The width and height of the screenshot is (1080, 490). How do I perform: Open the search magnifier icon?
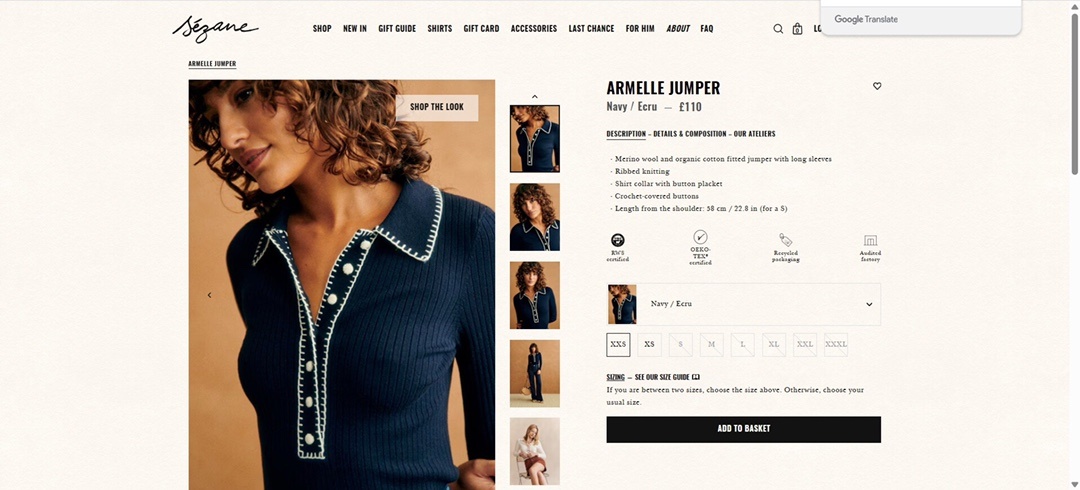(x=778, y=29)
